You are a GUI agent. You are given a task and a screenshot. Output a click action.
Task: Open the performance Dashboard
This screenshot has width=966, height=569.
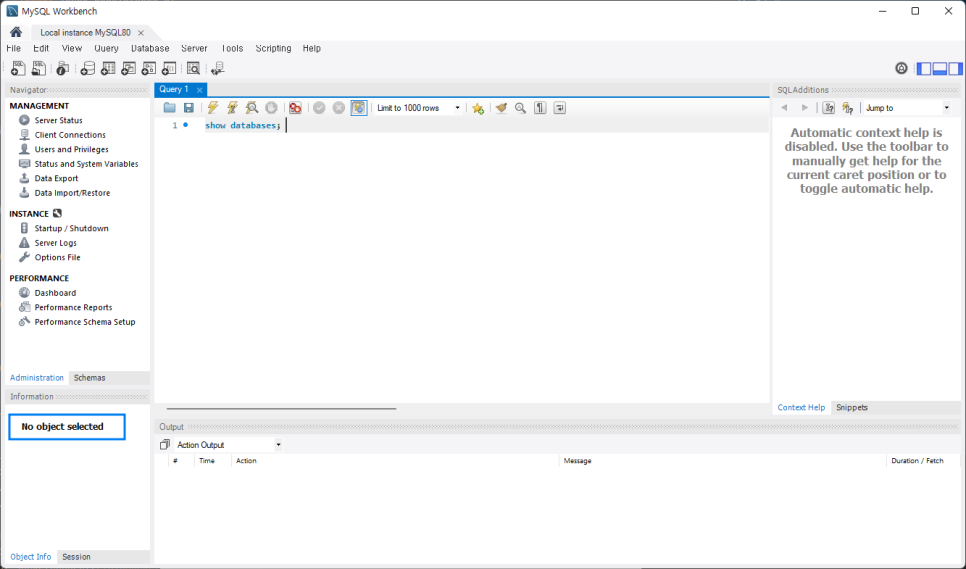click(x=55, y=293)
